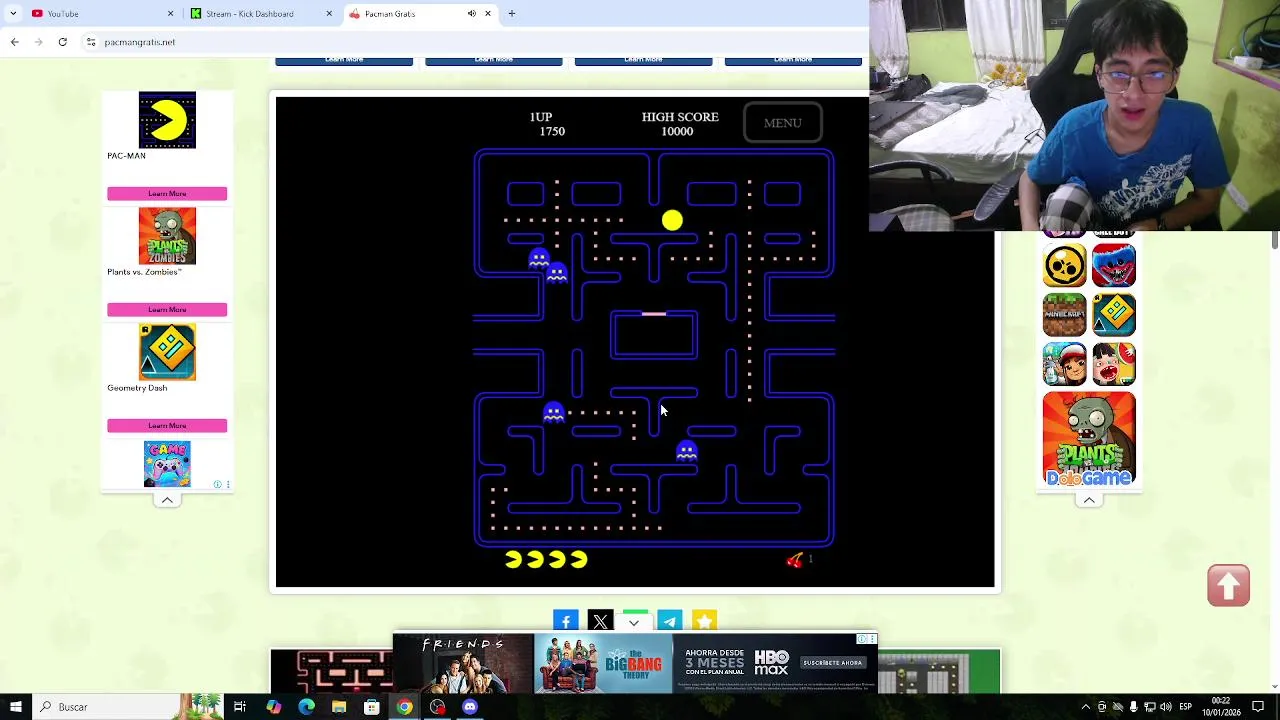Viewport: 1280px width, 720px height.
Task: Click the Learn More button under Geometry Dash
Action: (x=167, y=425)
